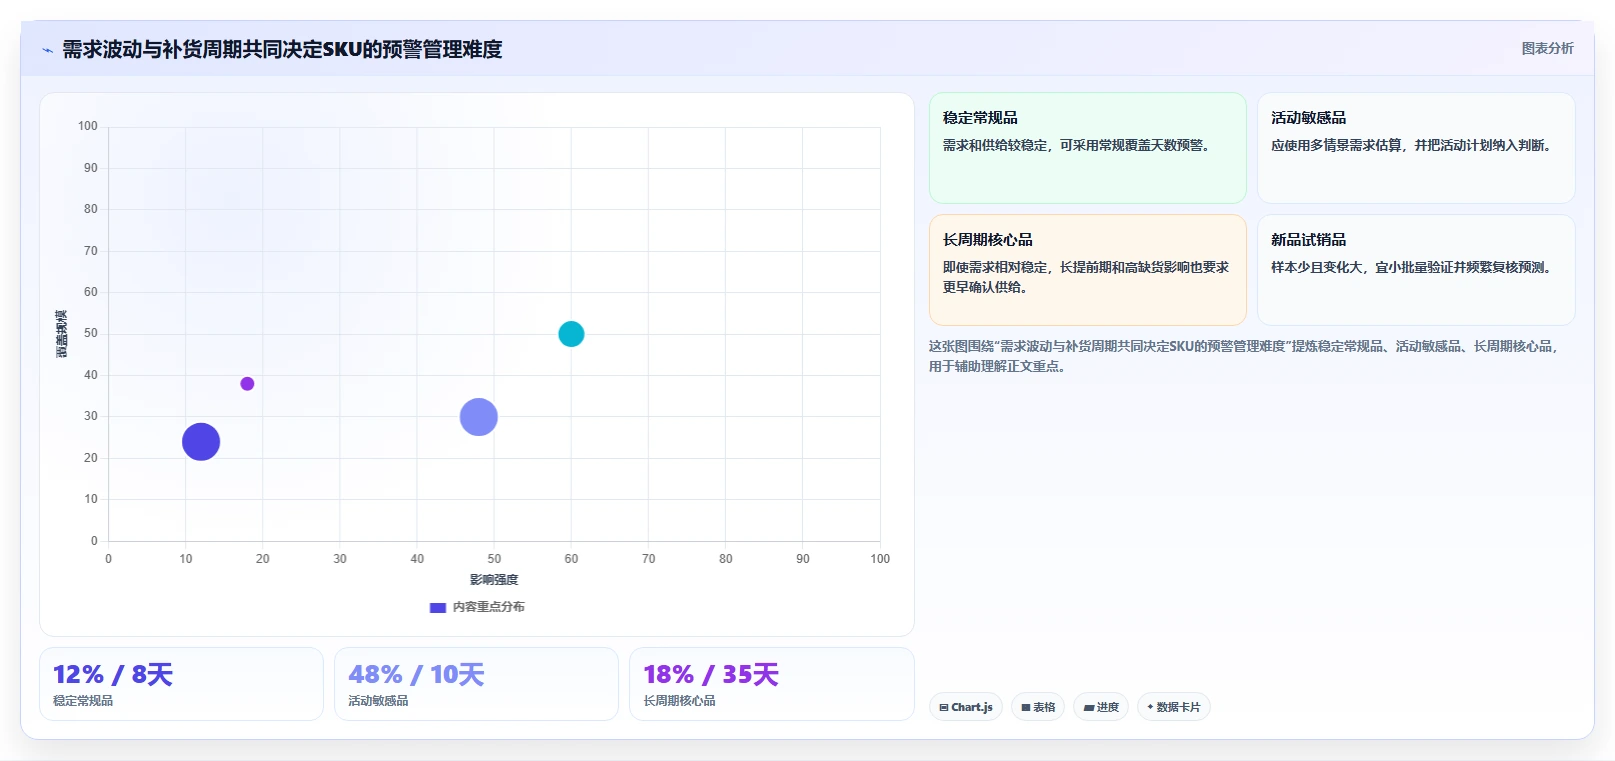
Task: Click the 活动敏感品 label under 48% stat
Action: point(378,701)
